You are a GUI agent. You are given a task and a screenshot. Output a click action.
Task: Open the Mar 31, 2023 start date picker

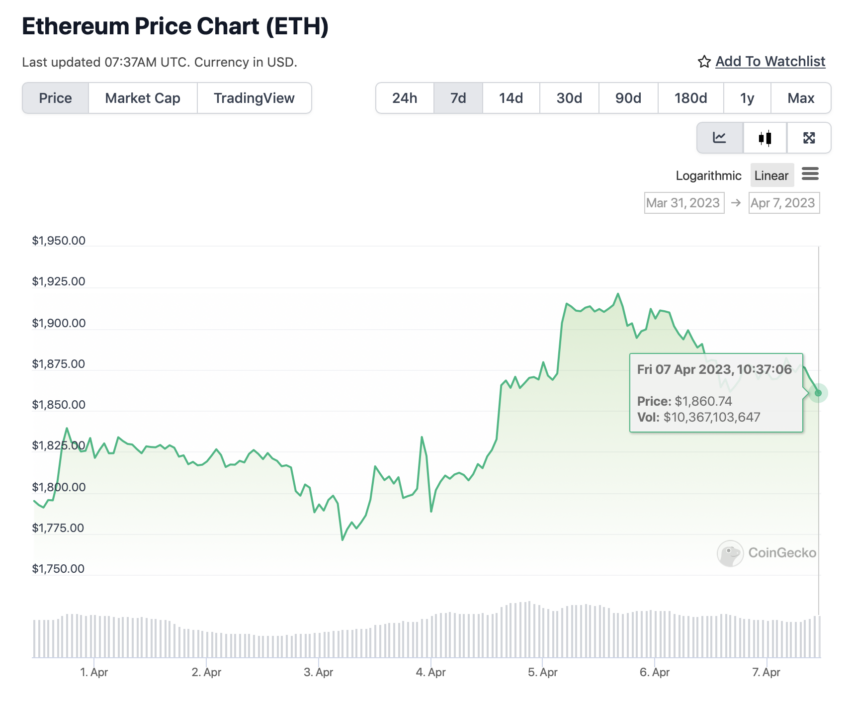coord(684,203)
